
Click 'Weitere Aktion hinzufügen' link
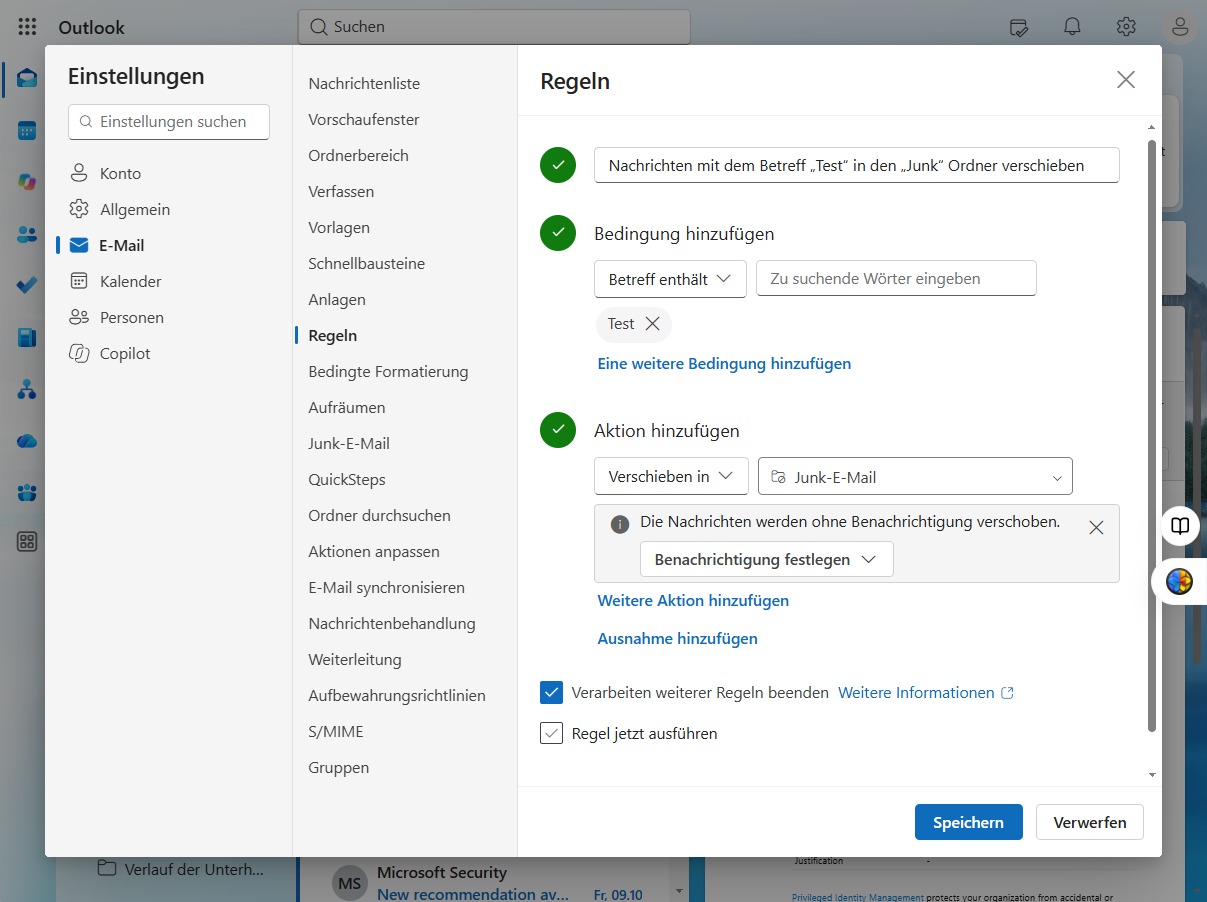(693, 600)
